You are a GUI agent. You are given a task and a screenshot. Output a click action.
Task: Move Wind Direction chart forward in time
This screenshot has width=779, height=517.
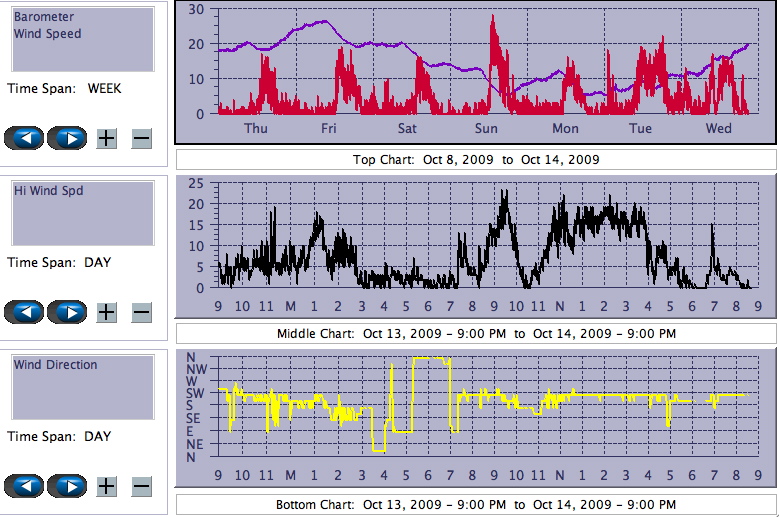click(67, 486)
